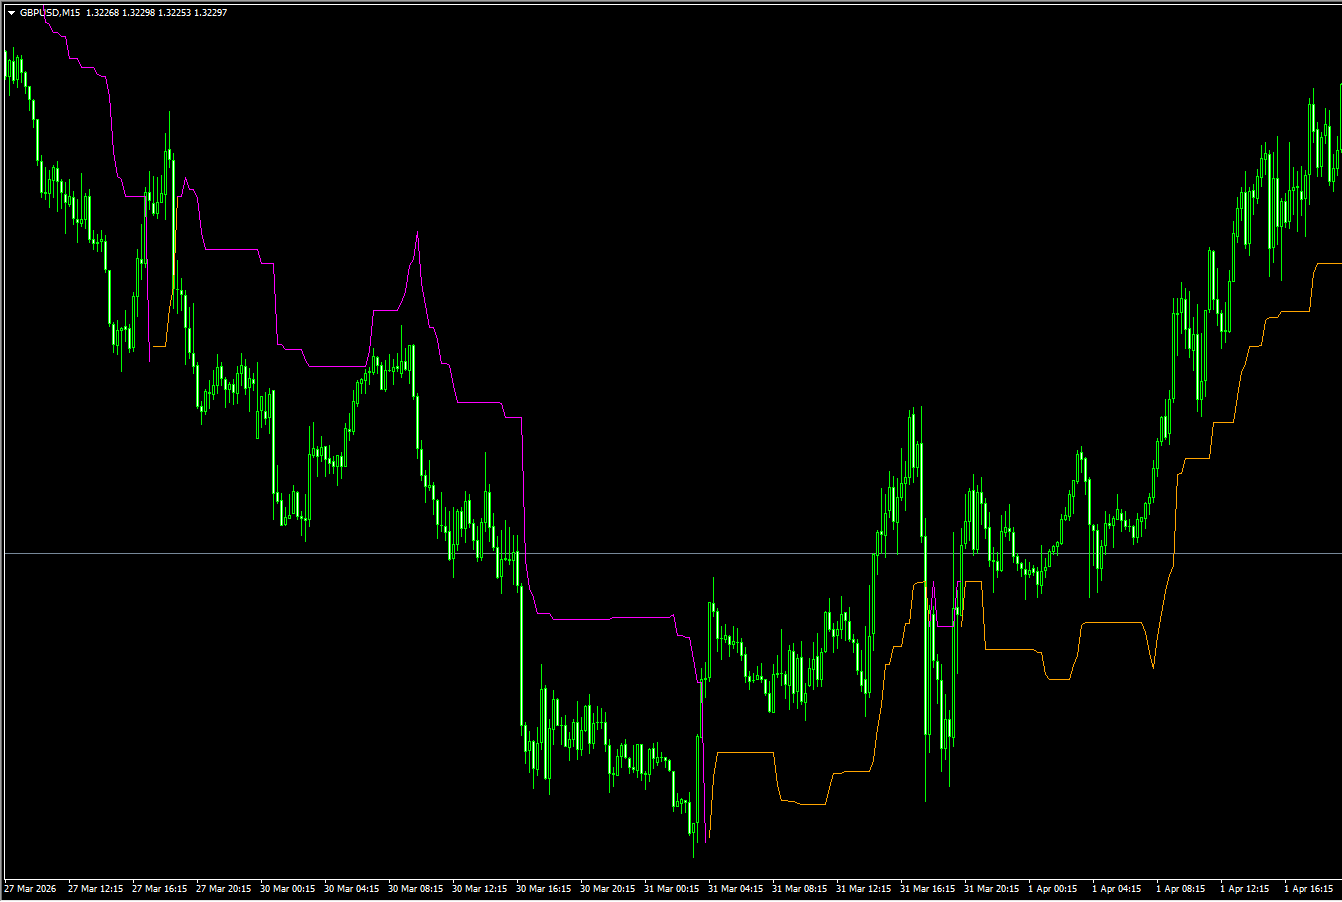The width and height of the screenshot is (1342, 902).
Task: Click the "31 Mar 00:15" time label
Action: click(x=672, y=888)
